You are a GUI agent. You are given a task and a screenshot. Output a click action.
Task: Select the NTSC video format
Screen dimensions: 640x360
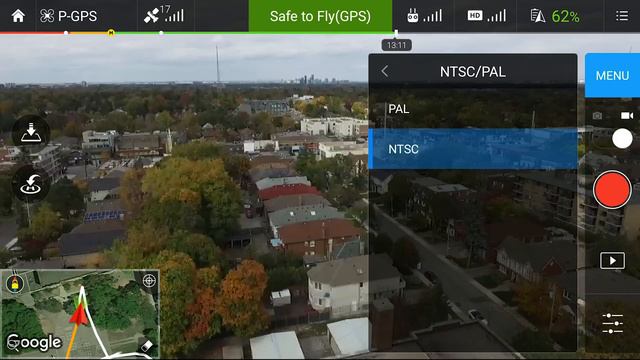(x=473, y=149)
